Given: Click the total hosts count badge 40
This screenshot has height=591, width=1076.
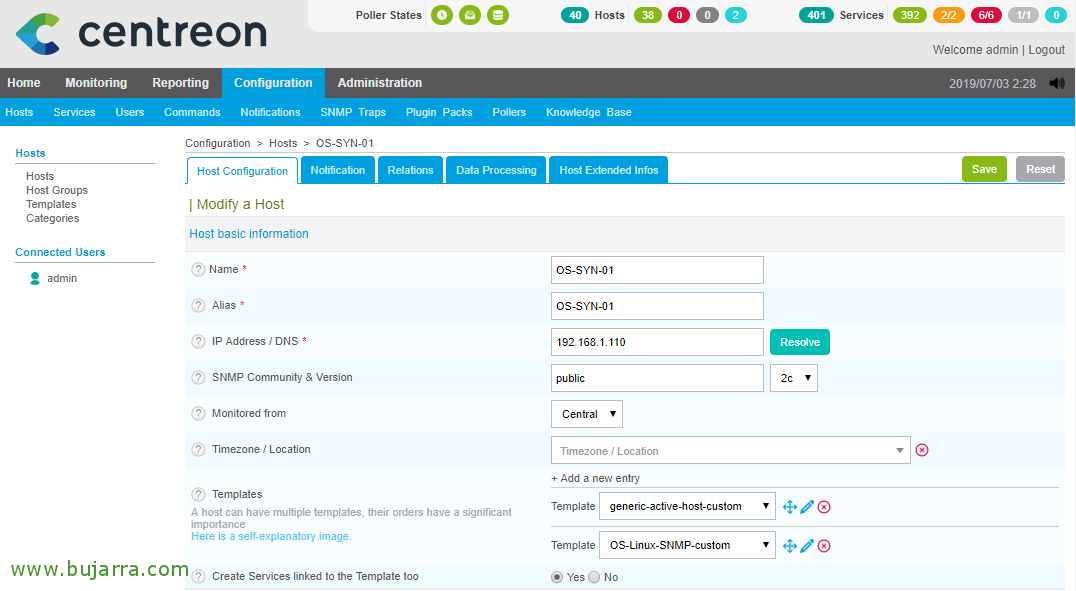Looking at the screenshot, I should (x=575, y=15).
